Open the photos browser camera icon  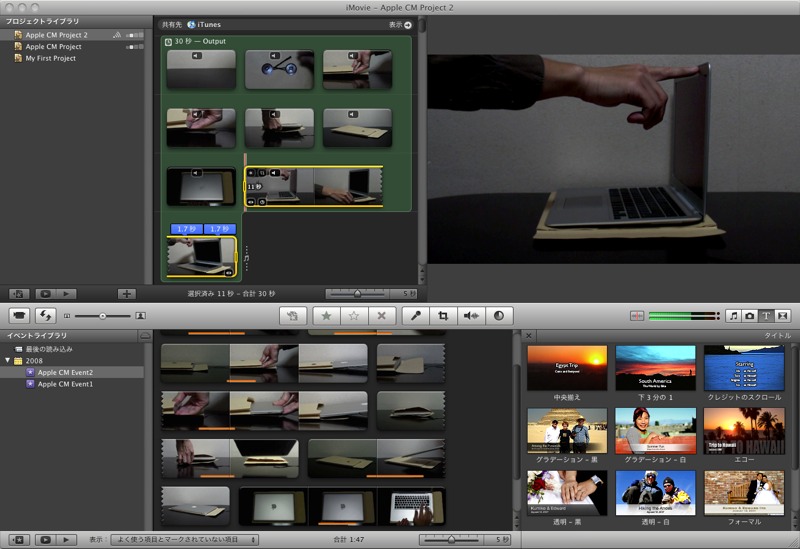click(749, 316)
